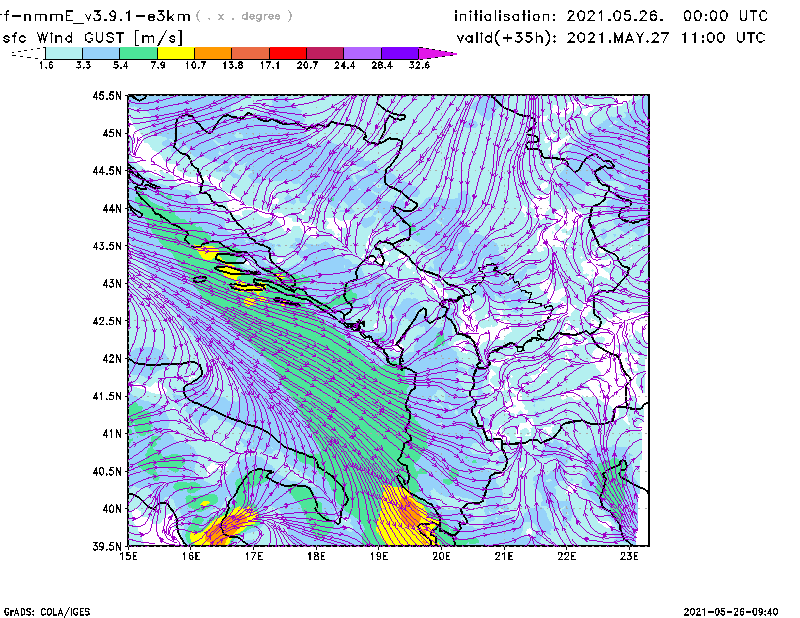
Task: Click the light cyan 1.6–3.3 legend swatch
Action: pos(64,53)
